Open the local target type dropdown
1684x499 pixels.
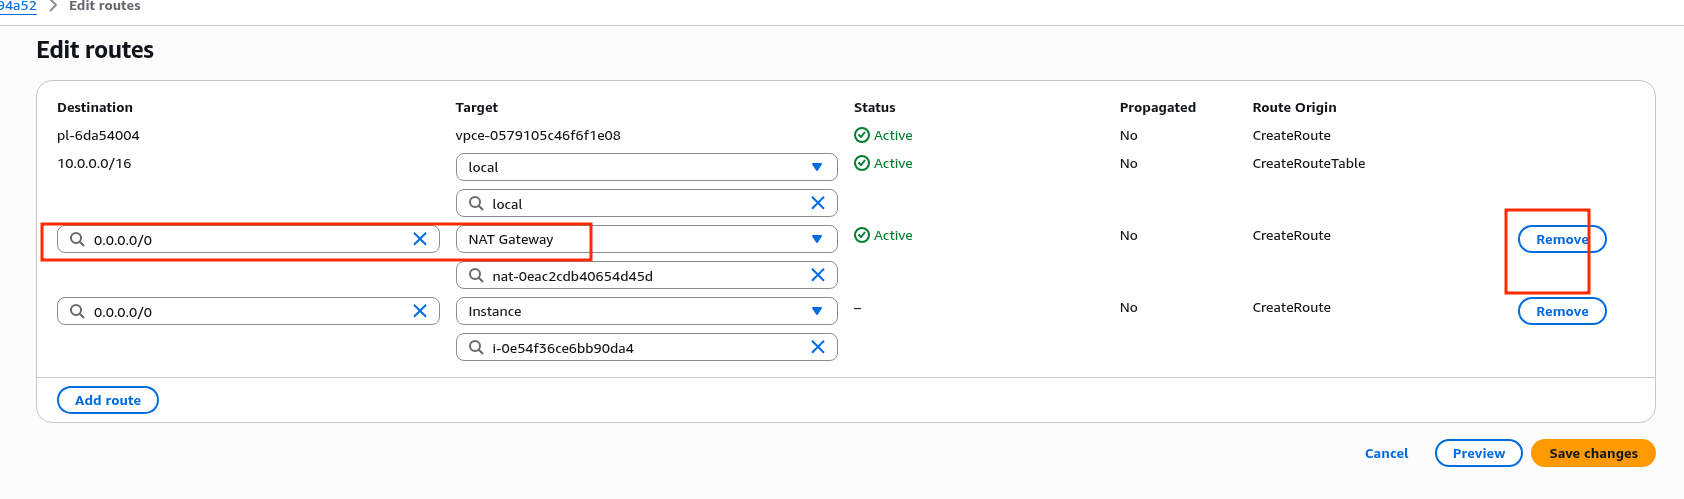[x=646, y=167]
